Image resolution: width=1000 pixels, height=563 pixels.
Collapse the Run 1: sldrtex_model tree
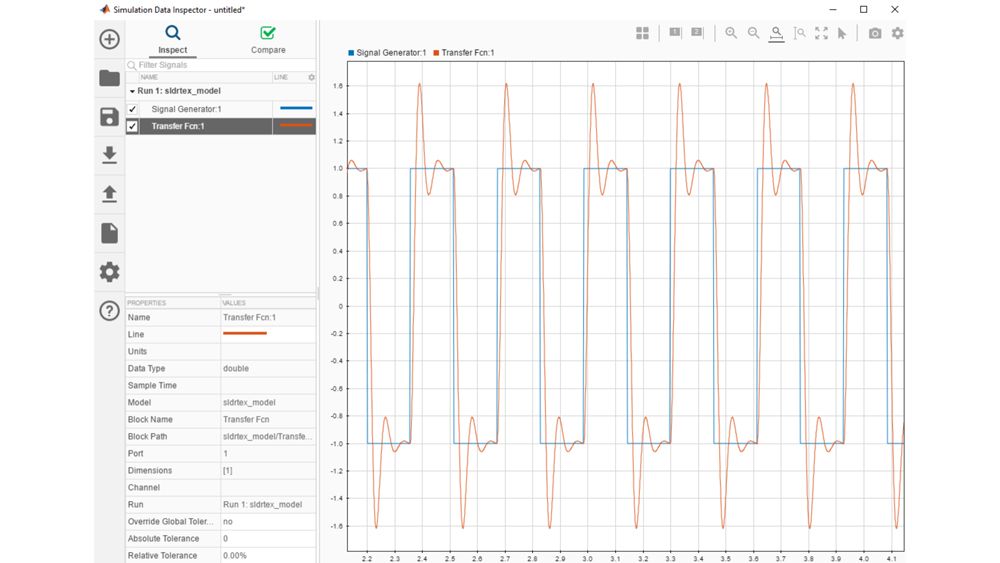pos(132,91)
